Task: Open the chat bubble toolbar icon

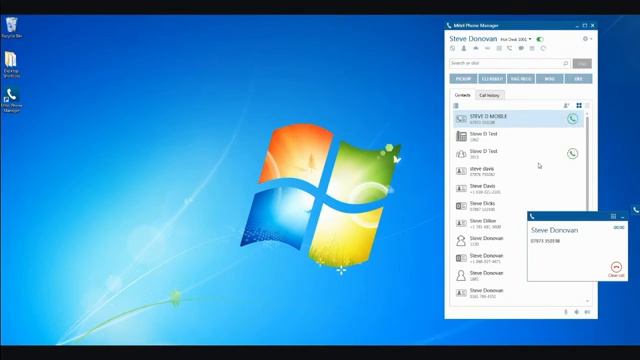Action: pos(521,49)
